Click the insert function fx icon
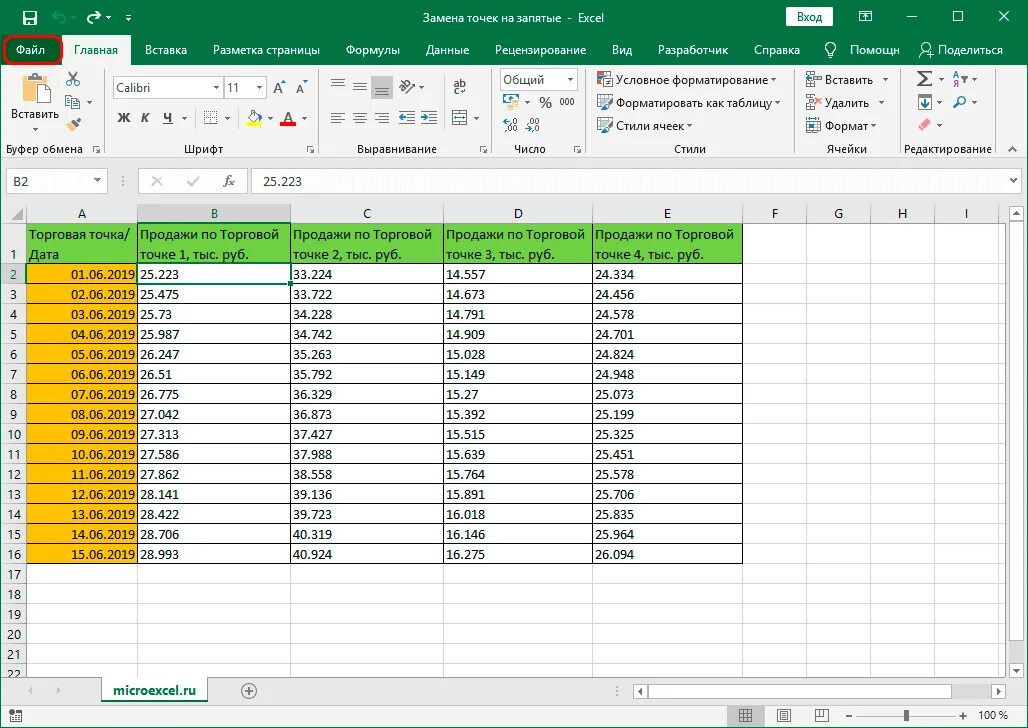Image resolution: width=1028 pixels, height=728 pixels. [x=229, y=181]
